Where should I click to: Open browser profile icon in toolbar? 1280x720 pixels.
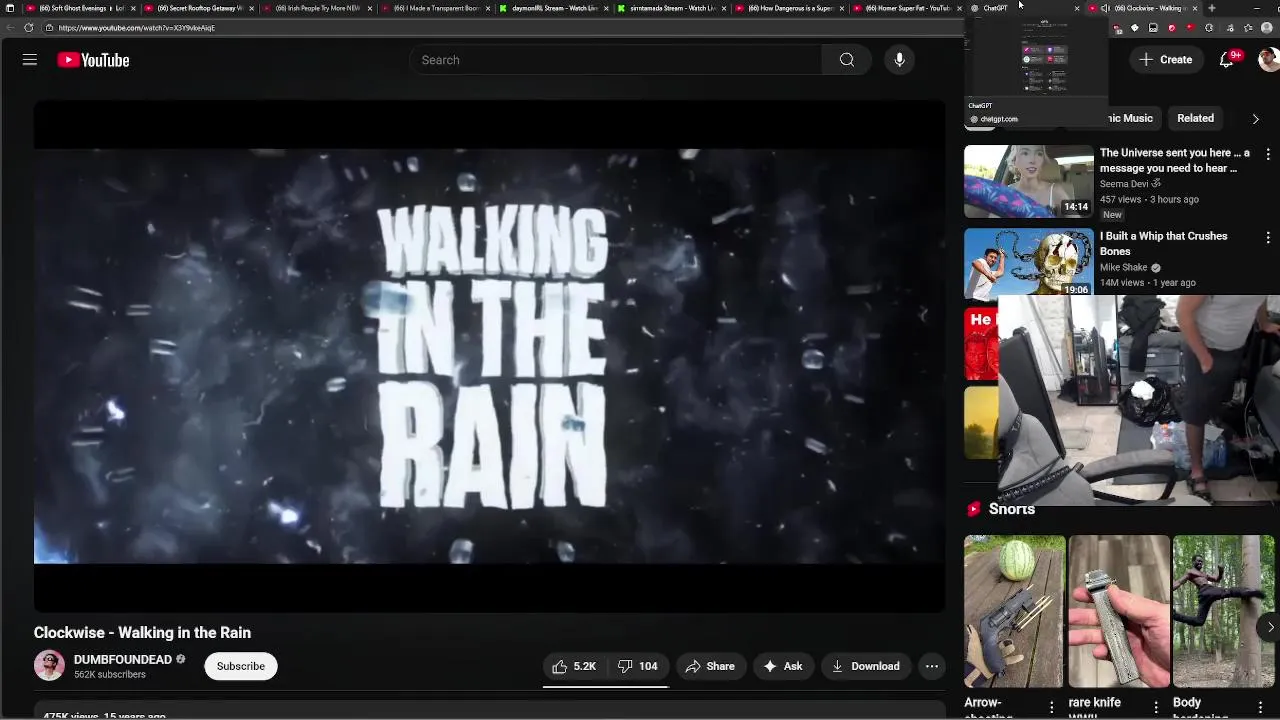tap(1266, 28)
